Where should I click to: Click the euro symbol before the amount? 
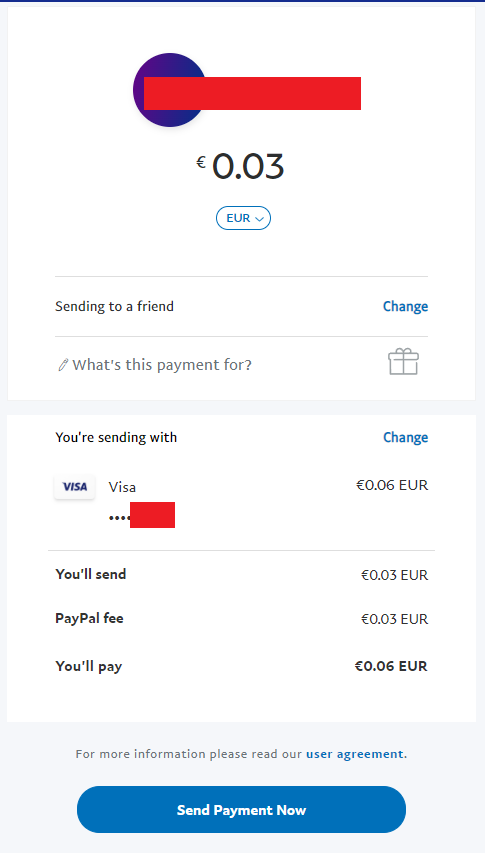[x=201, y=162]
